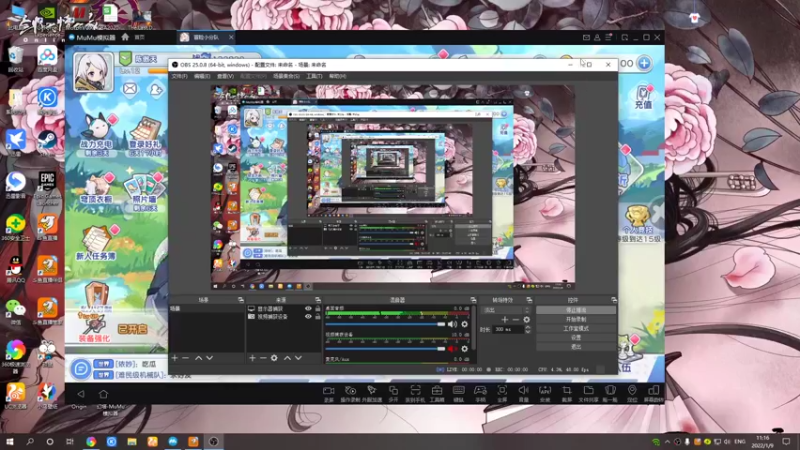Viewport: 800px width, 450px height.
Task: Open OBS 帮助(H) menu
Action: tap(337, 76)
